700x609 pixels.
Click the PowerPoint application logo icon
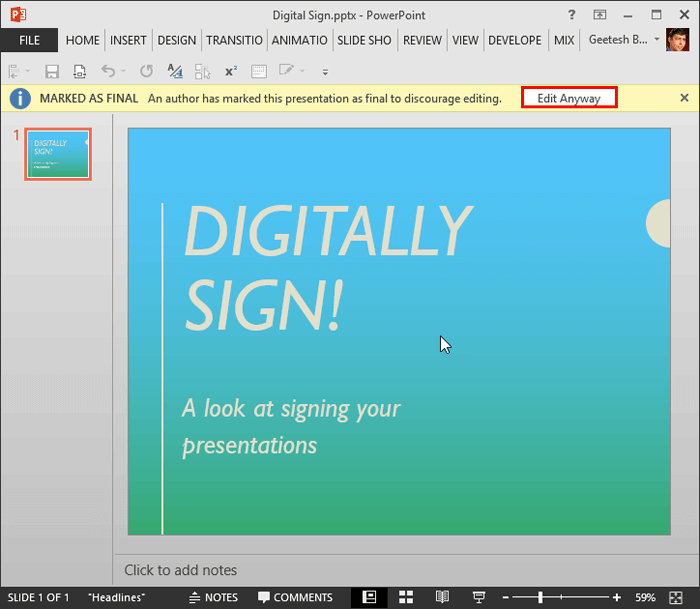point(18,15)
